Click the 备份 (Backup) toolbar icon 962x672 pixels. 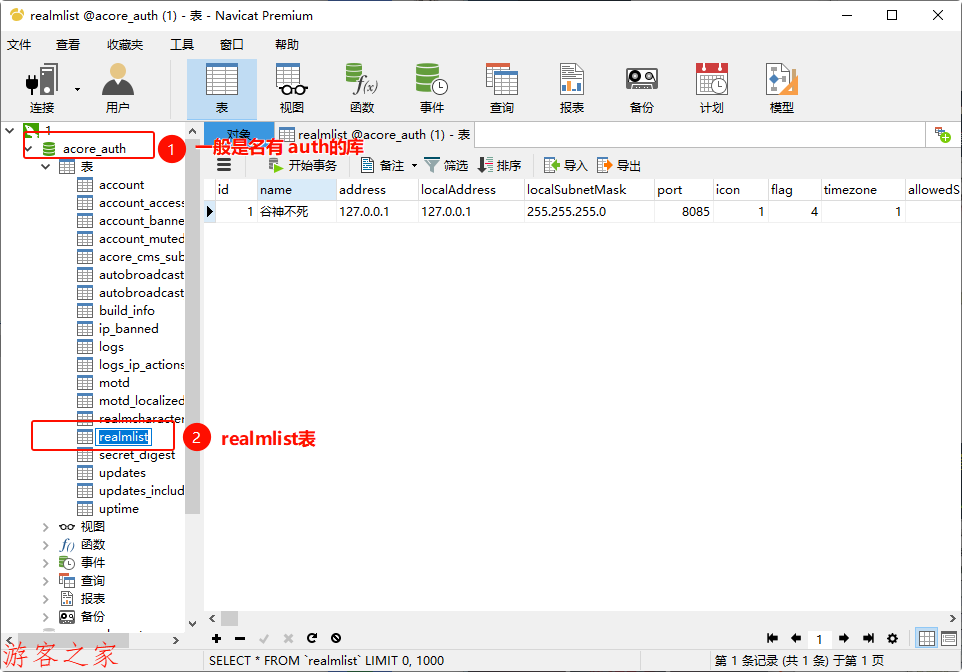pos(641,88)
